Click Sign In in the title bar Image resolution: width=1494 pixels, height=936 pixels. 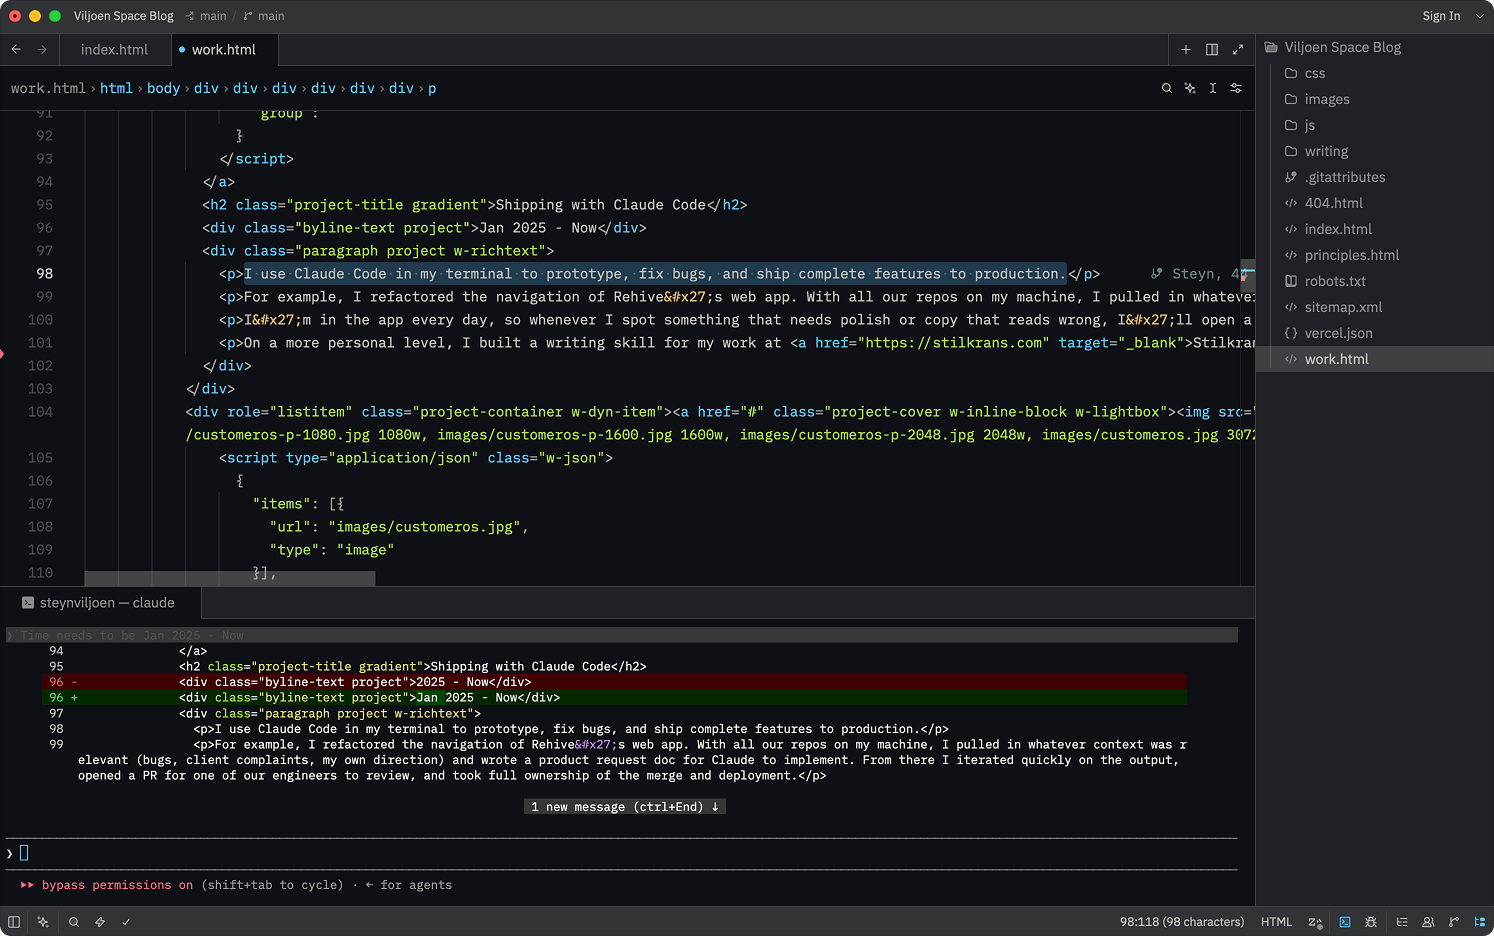(x=1441, y=16)
